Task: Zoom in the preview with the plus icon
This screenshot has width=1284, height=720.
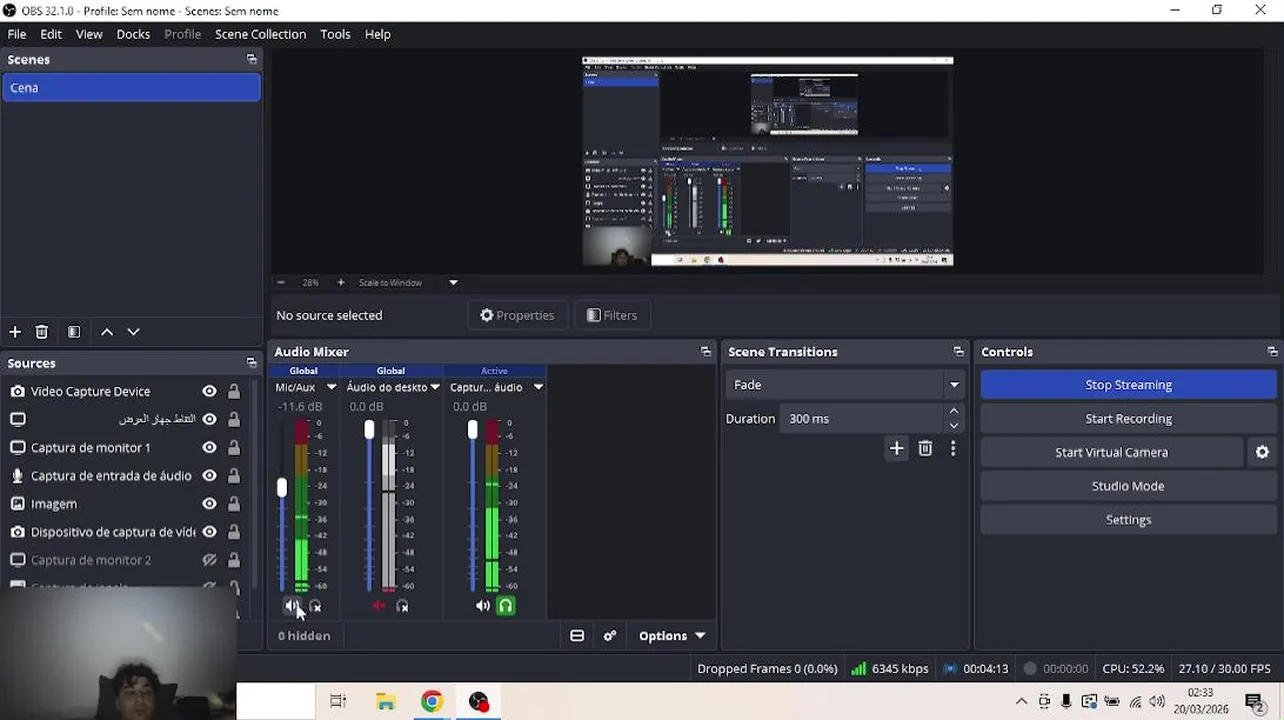Action: click(341, 283)
